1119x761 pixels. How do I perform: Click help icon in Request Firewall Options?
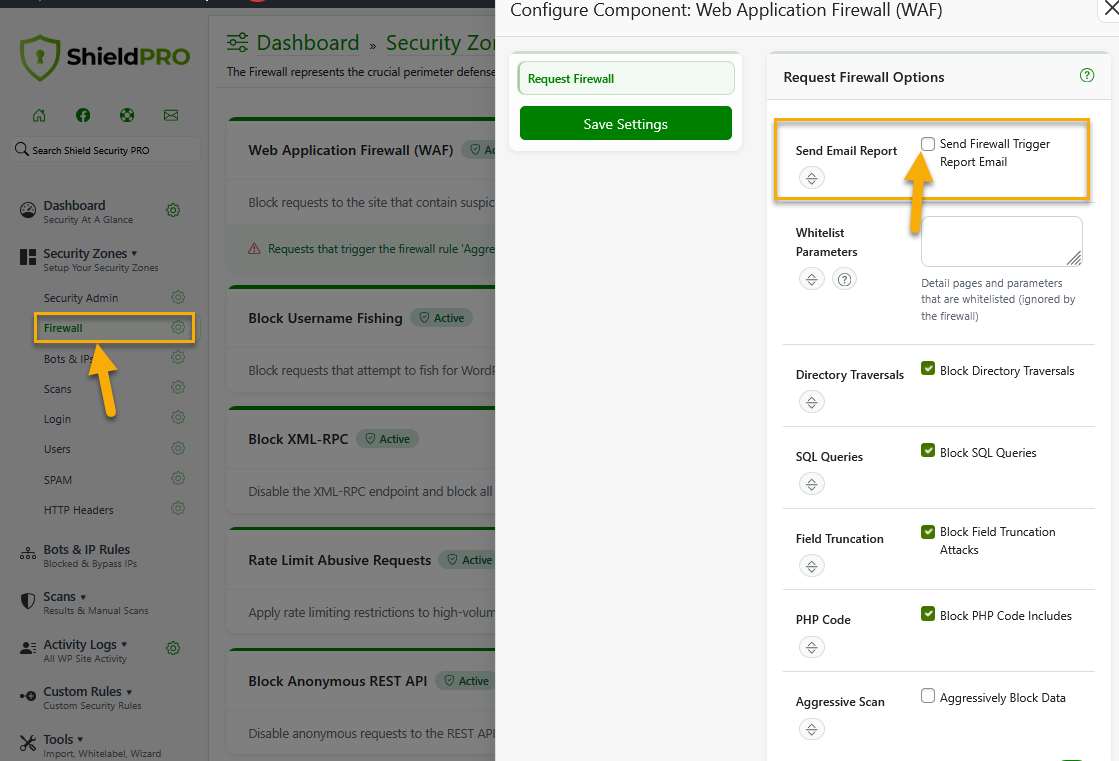(x=1087, y=75)
